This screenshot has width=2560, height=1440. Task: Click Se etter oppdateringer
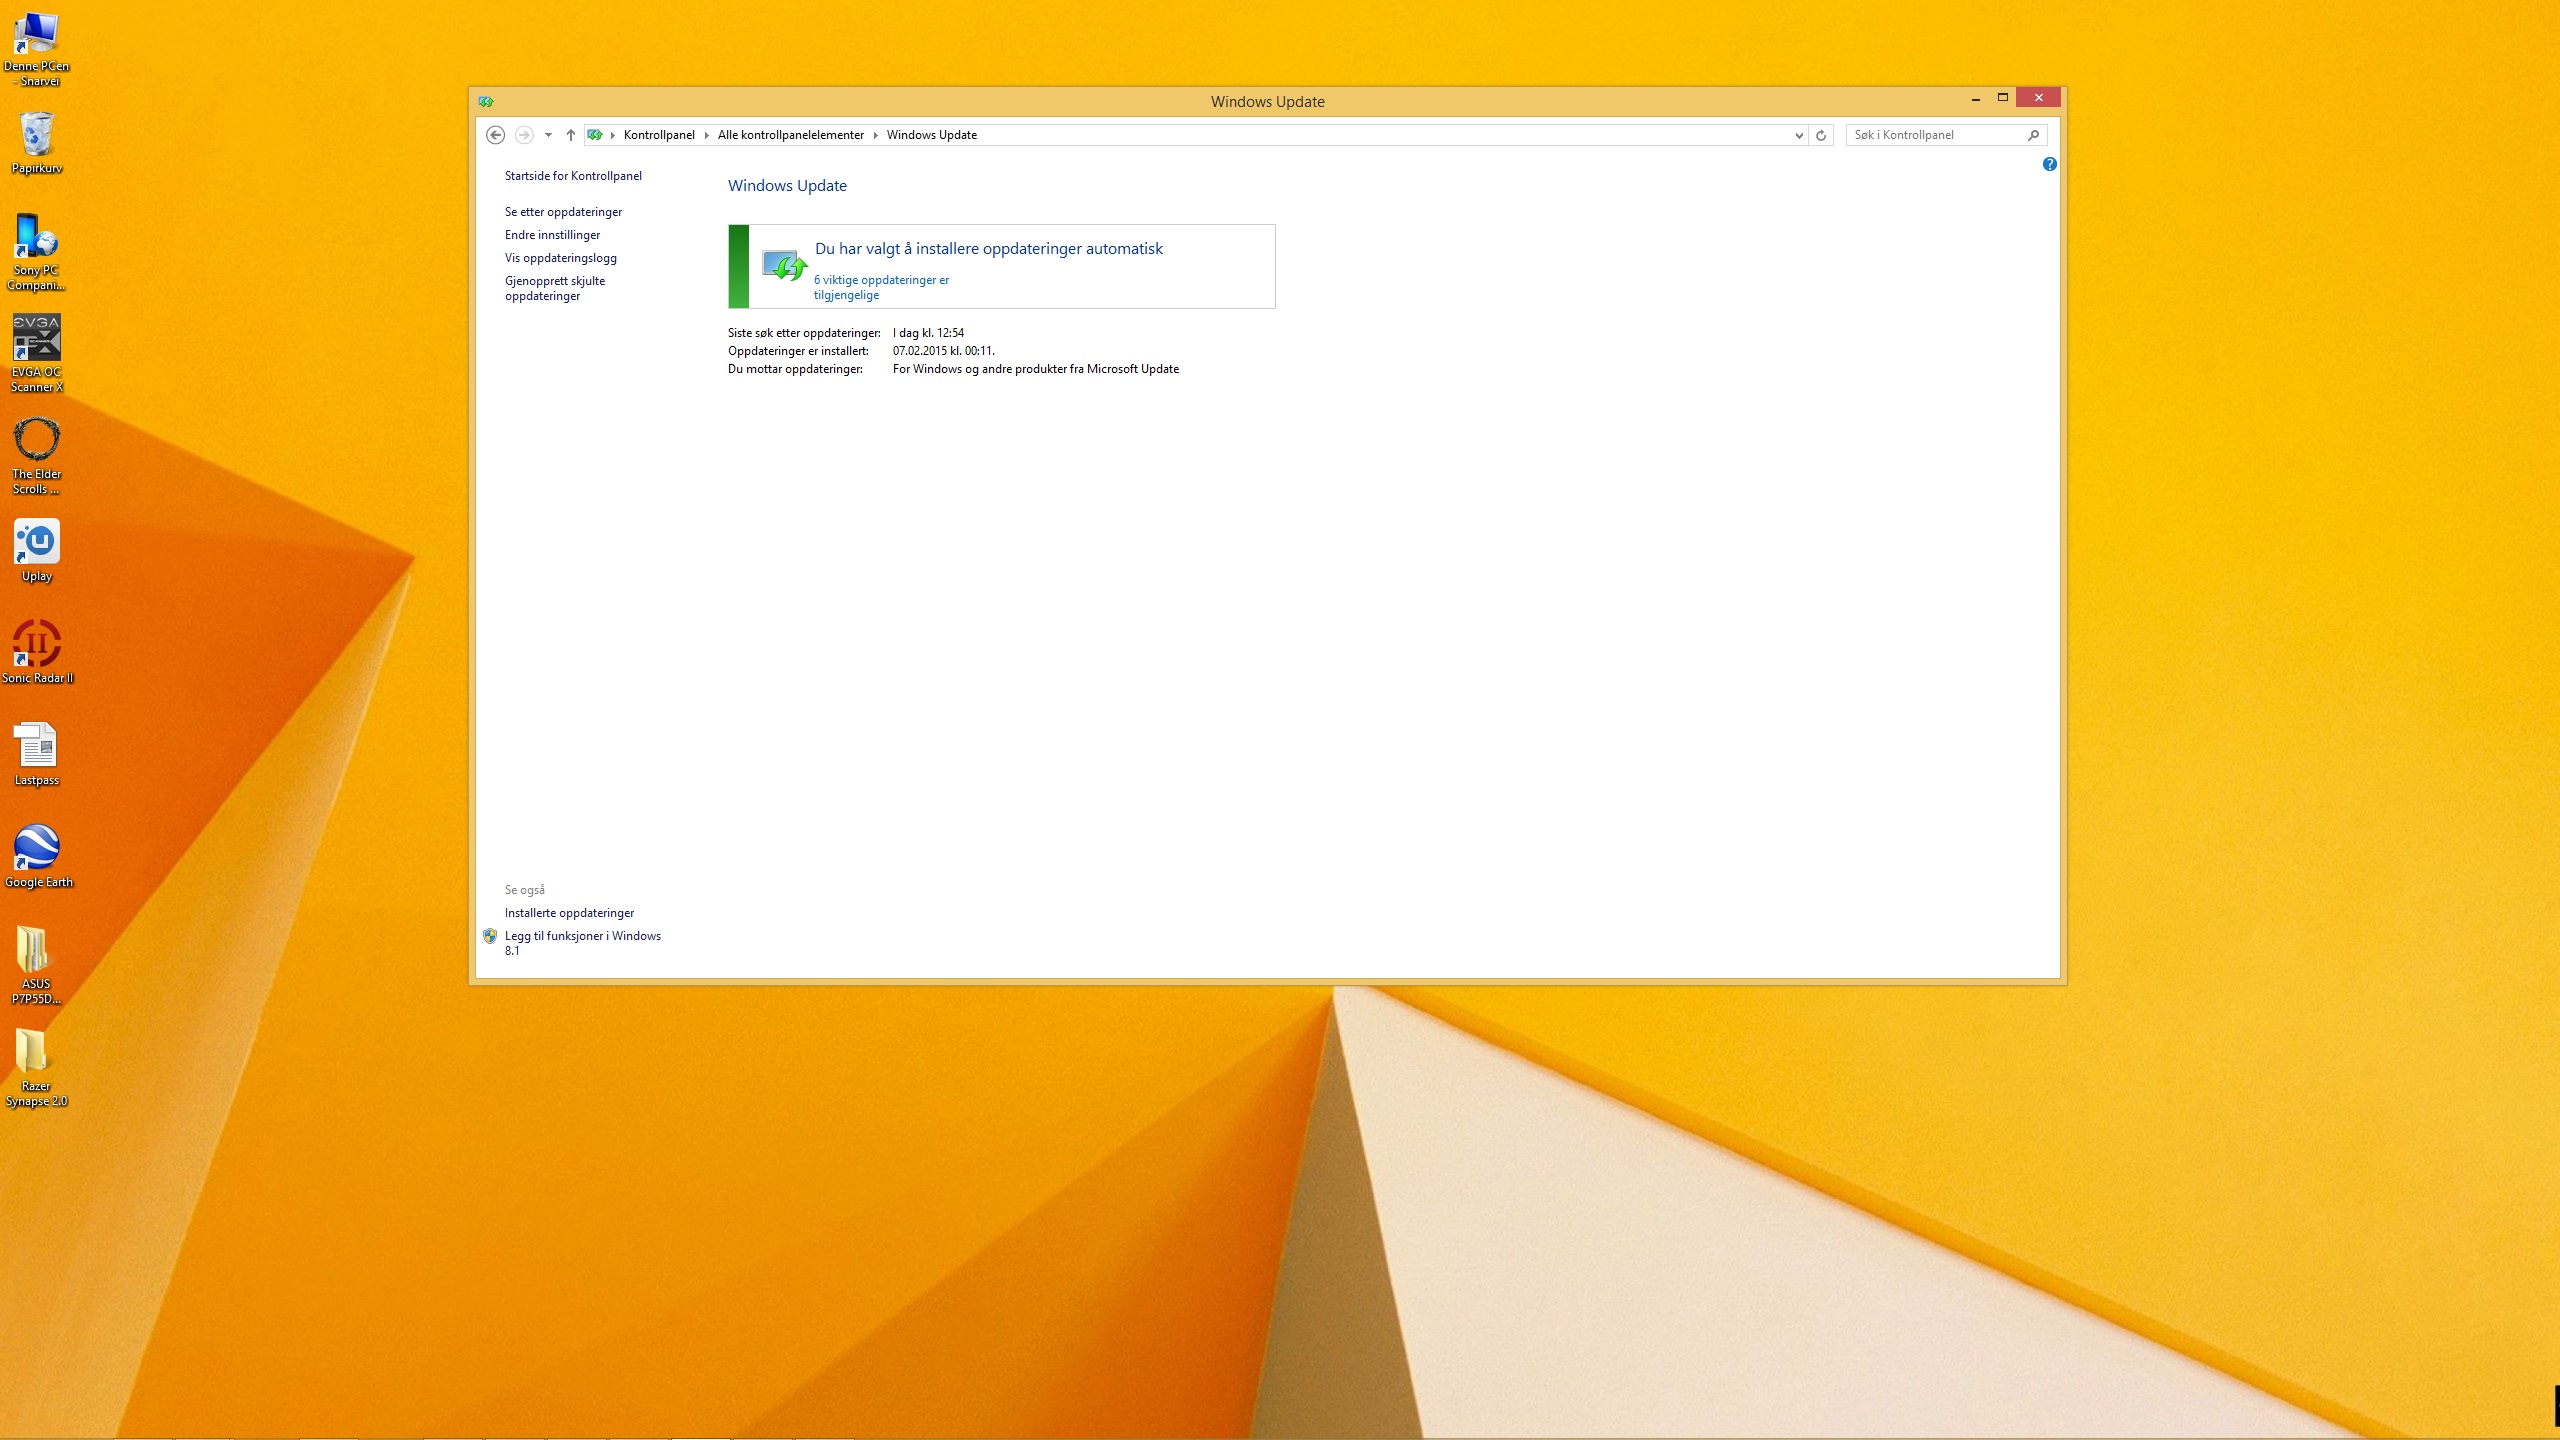click(563, 212)
